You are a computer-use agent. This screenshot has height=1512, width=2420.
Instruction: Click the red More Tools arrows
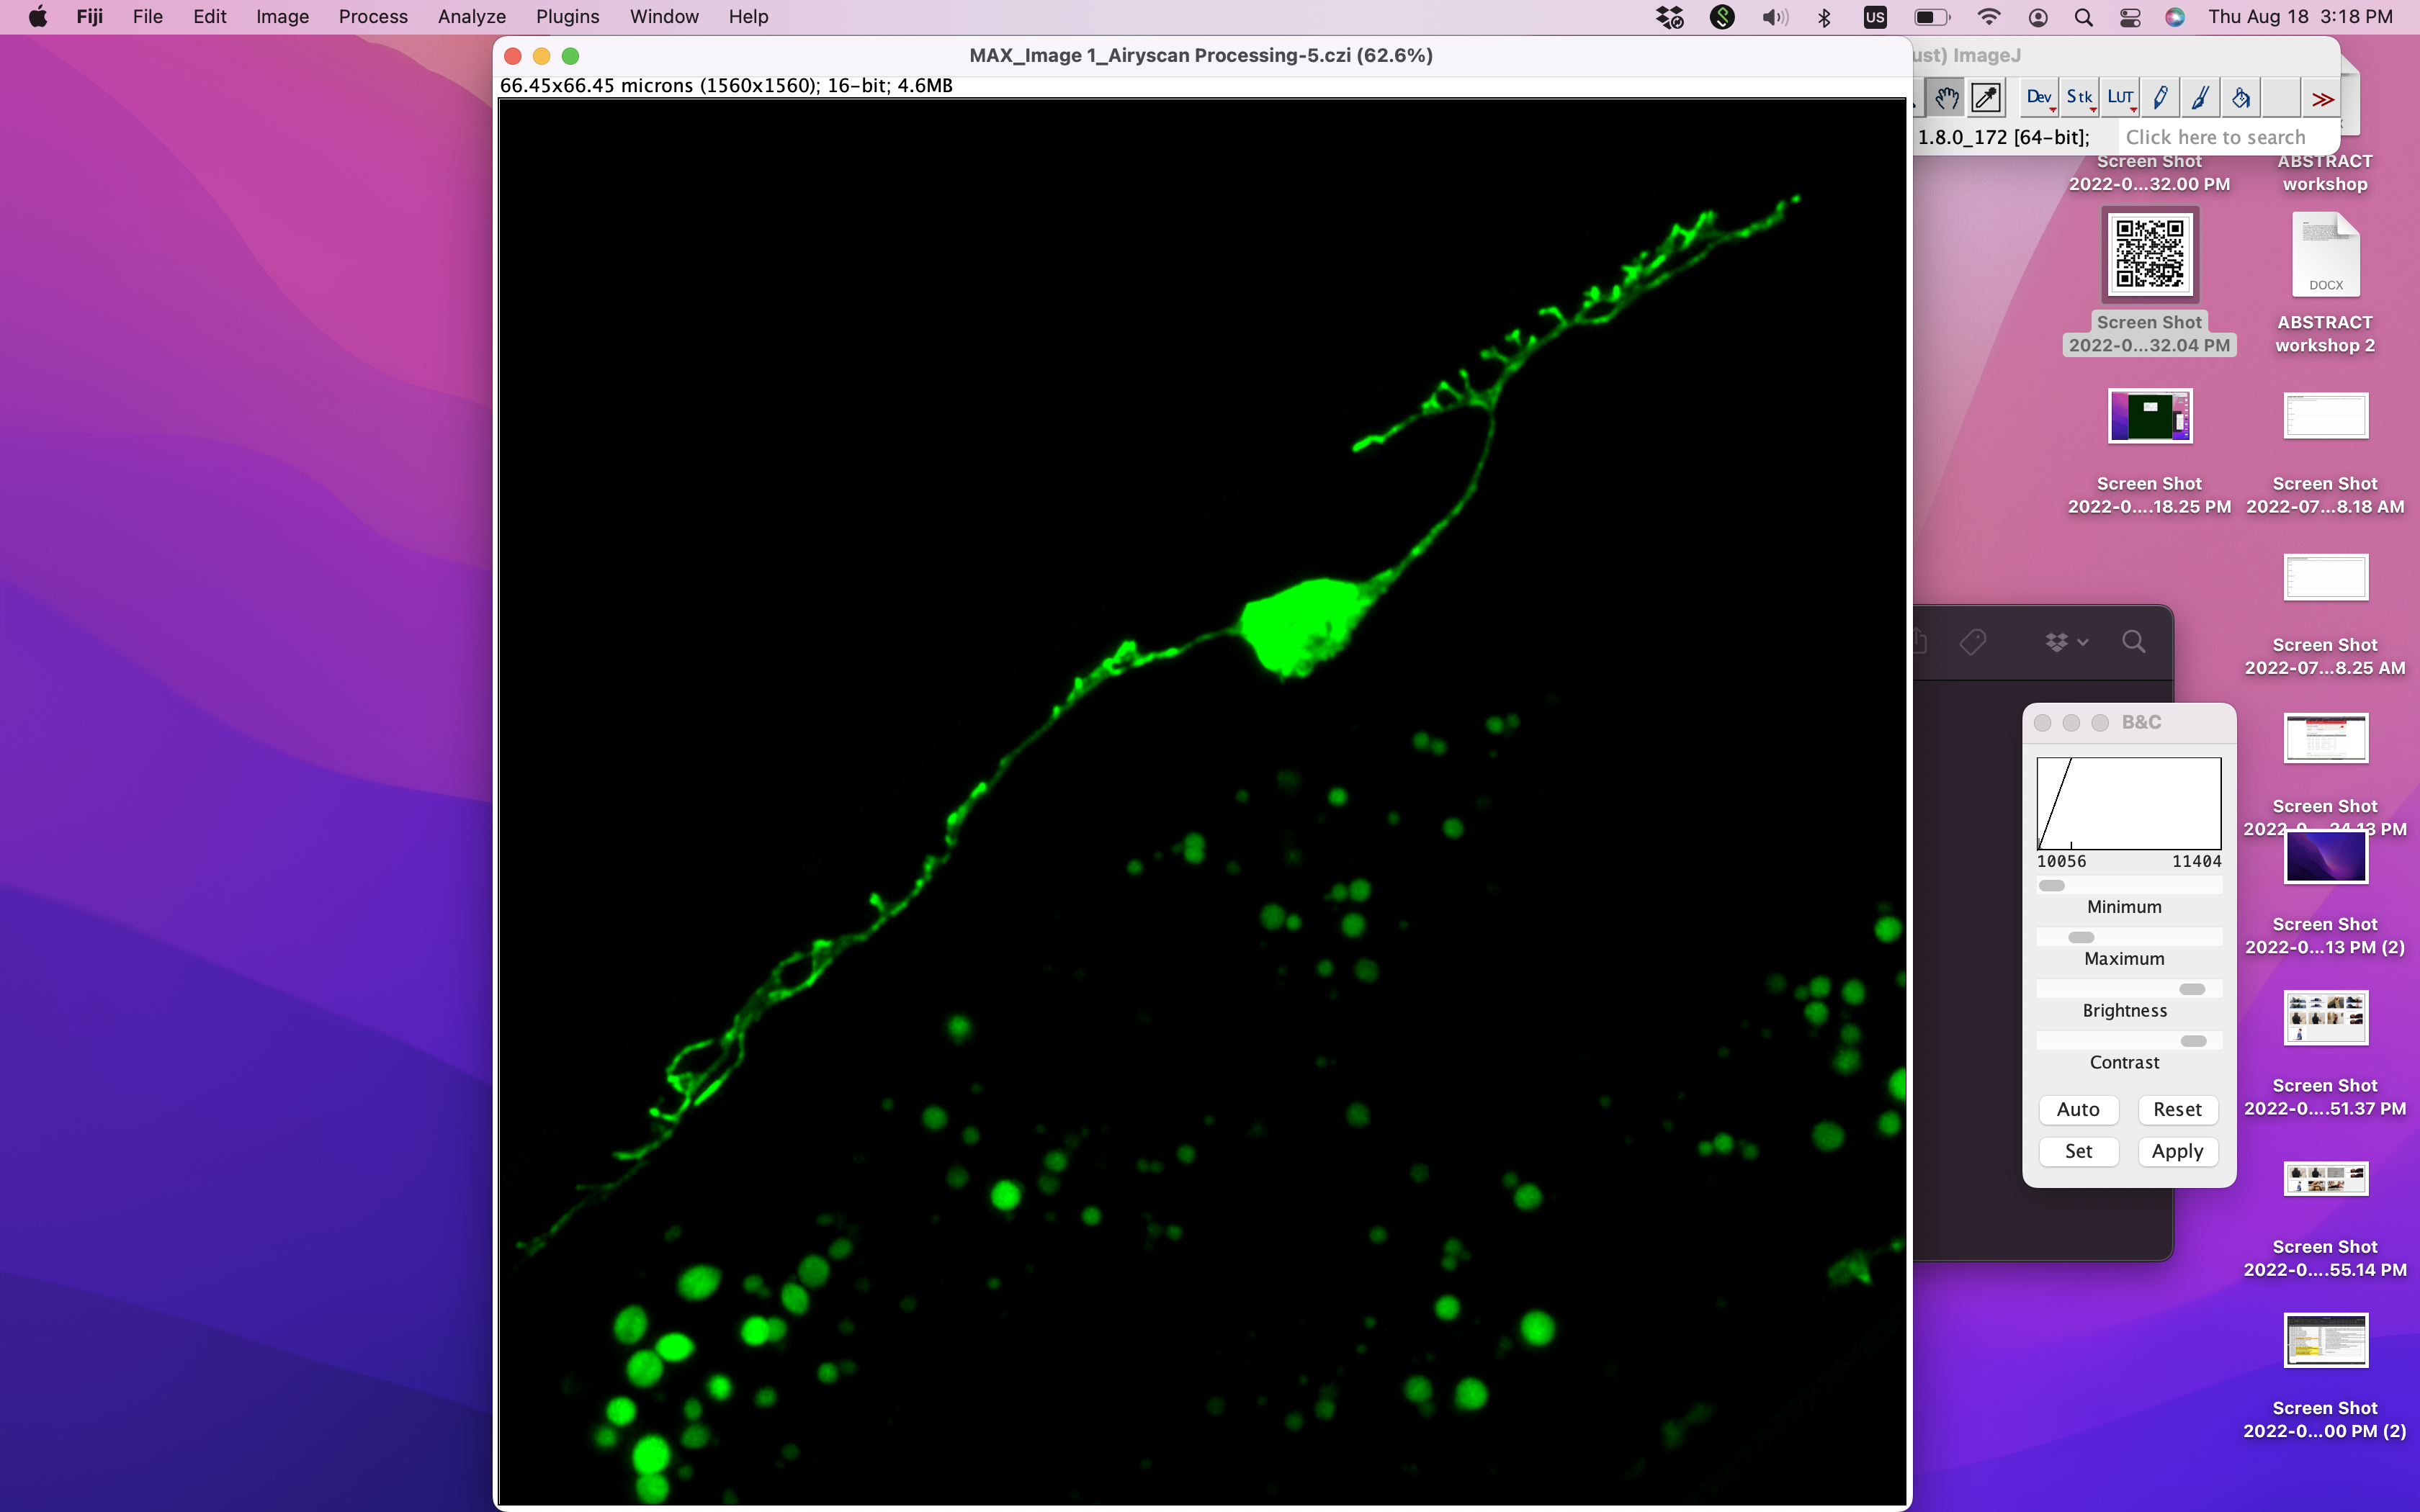point(2322,99)
